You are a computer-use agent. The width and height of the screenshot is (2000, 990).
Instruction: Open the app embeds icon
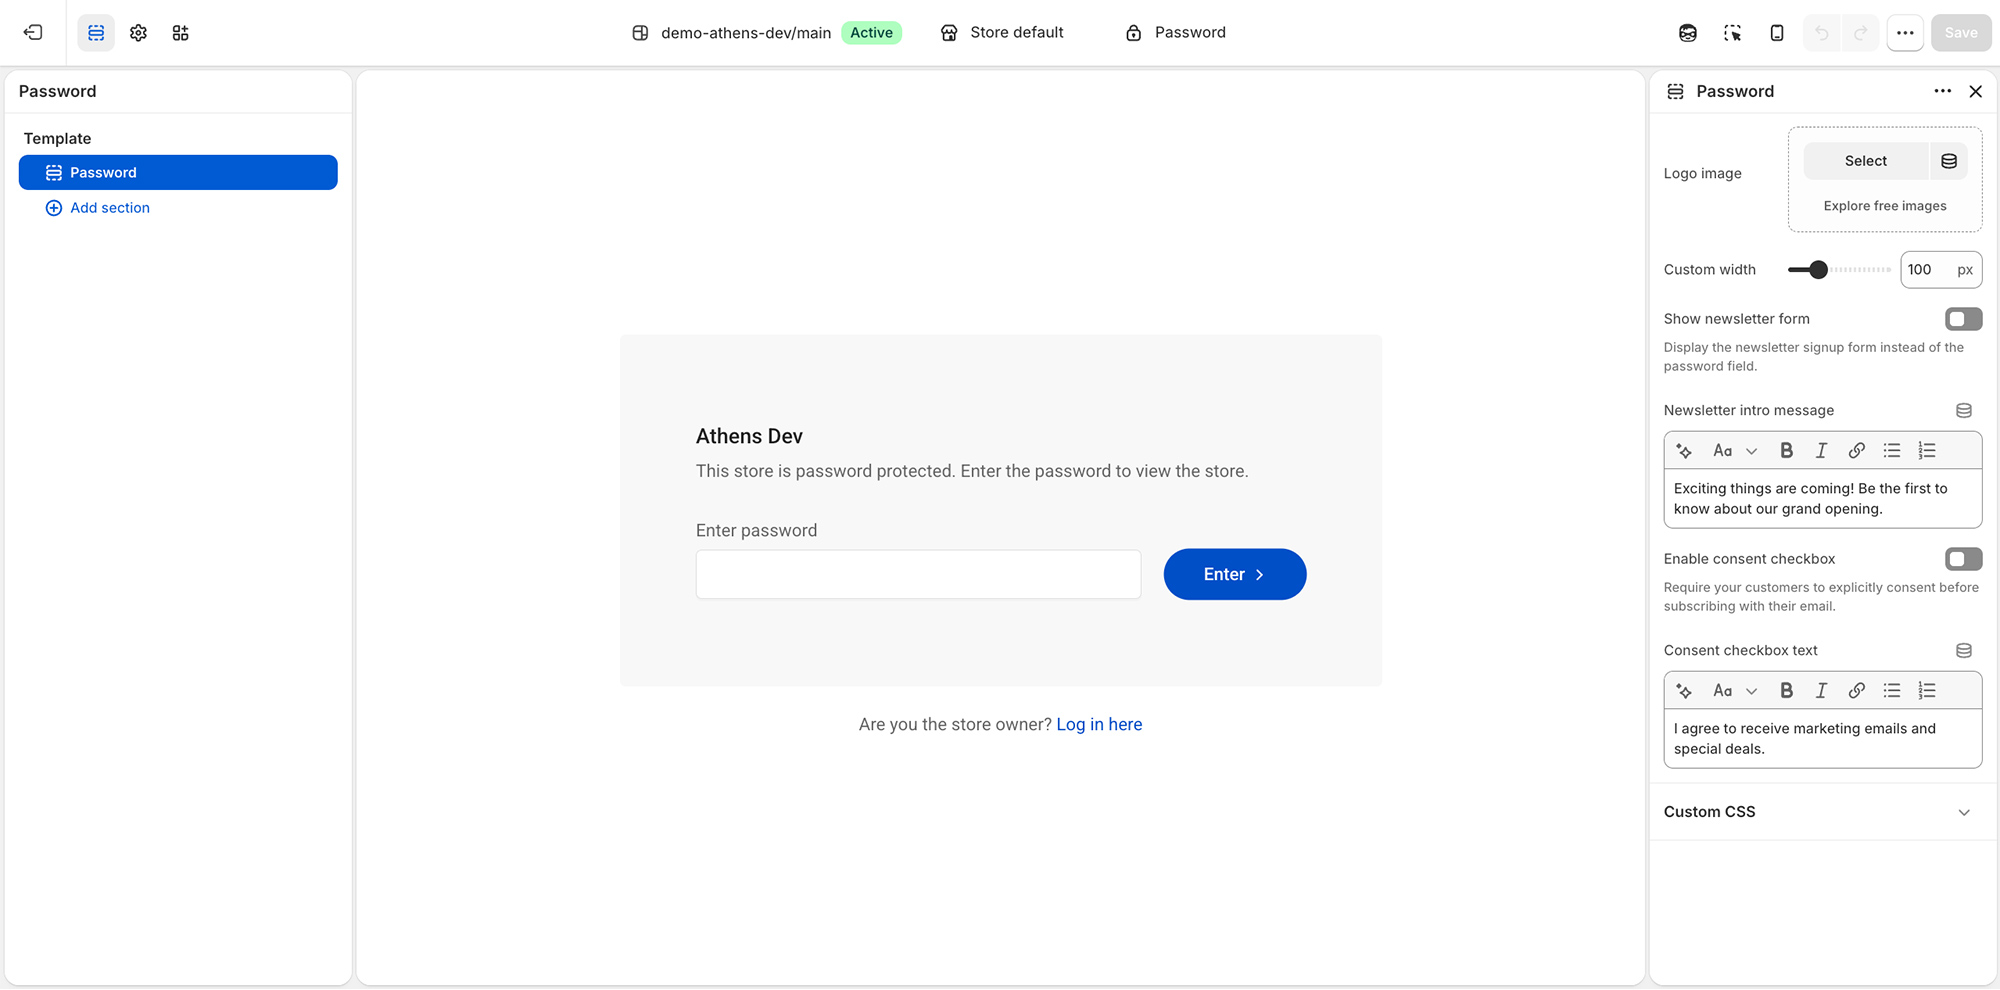pyautogui.click(x=180, y=33)
